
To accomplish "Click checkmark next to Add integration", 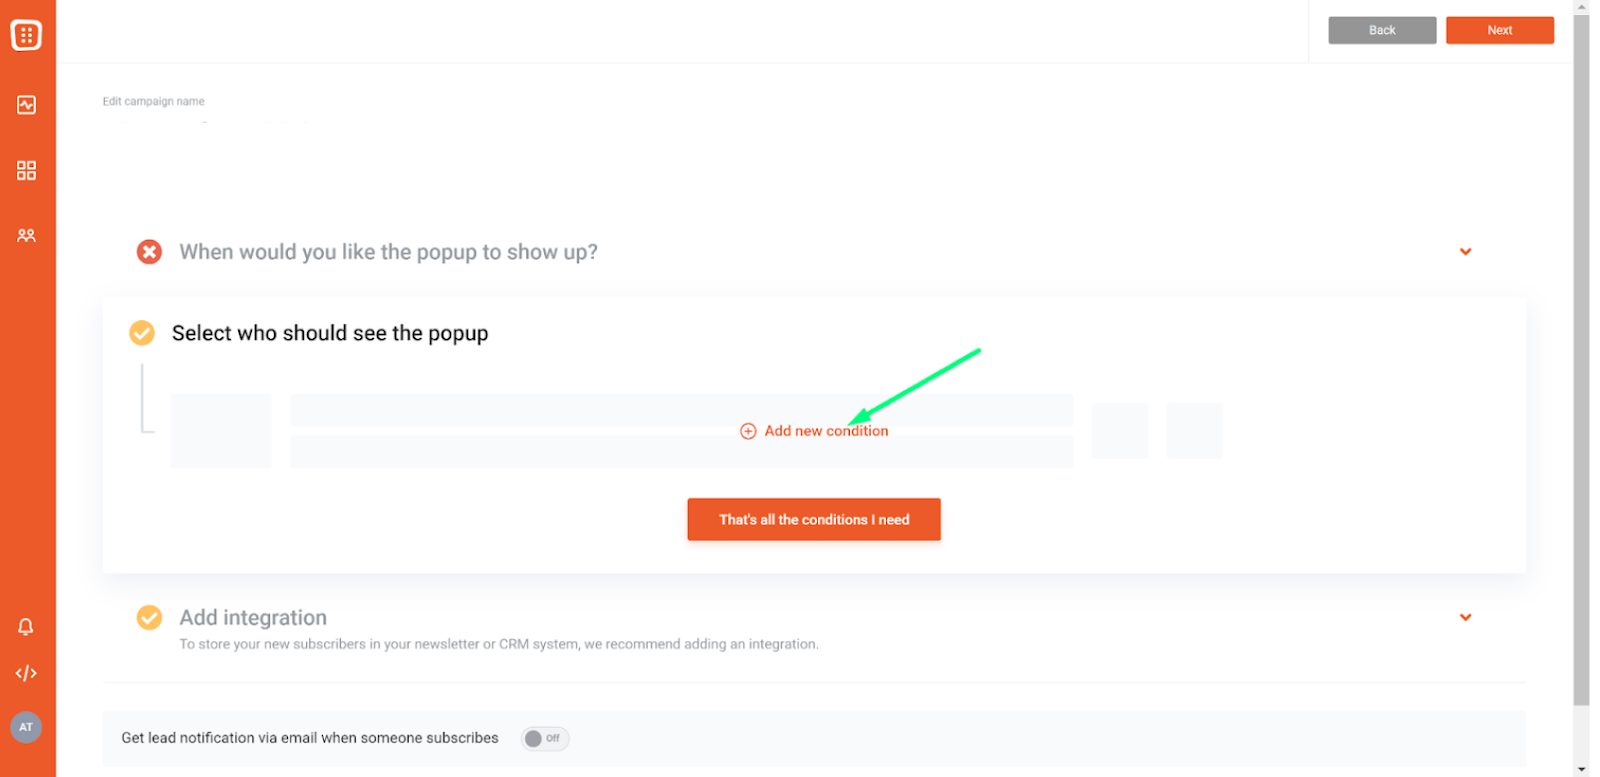I will tap(149, 618).
